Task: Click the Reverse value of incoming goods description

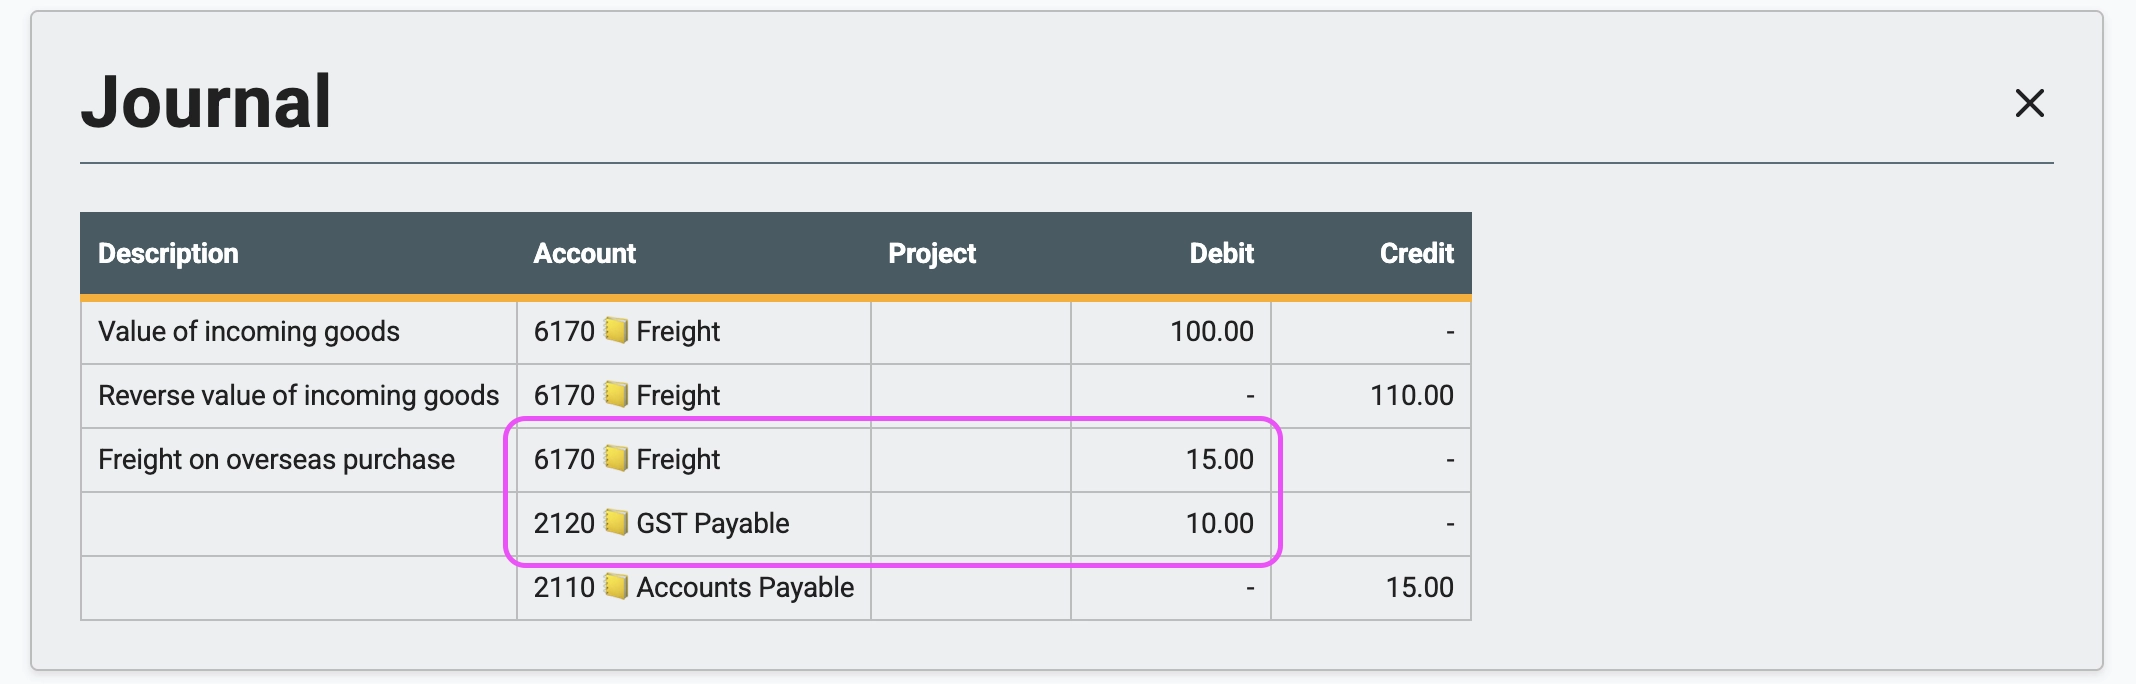Action: (x=298, y=395)
